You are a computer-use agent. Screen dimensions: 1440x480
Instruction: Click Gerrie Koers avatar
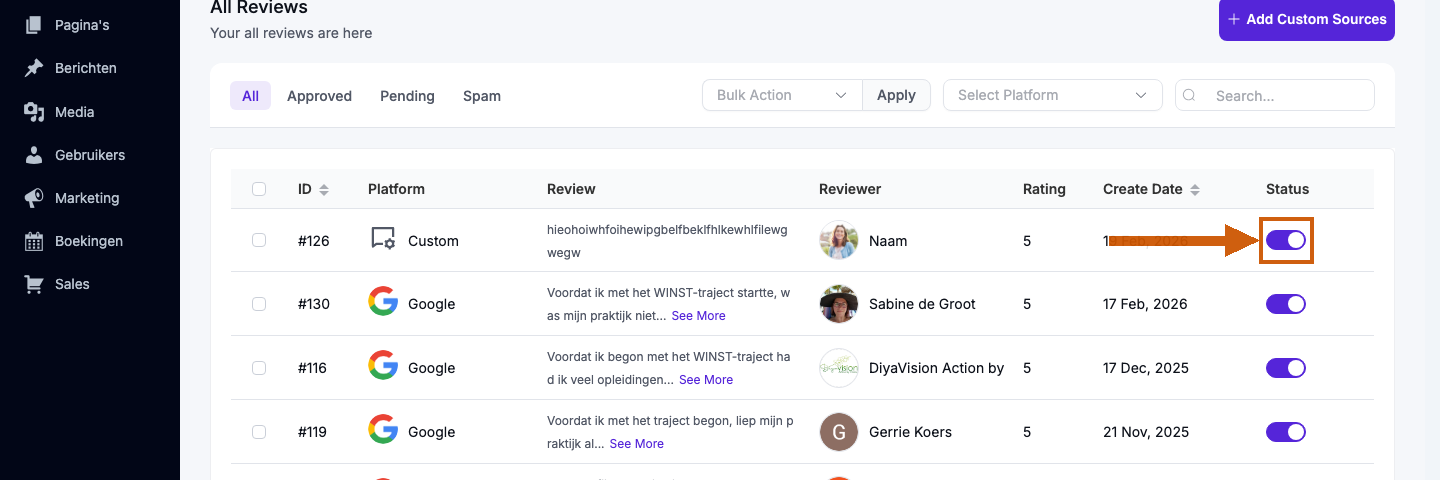838,431
